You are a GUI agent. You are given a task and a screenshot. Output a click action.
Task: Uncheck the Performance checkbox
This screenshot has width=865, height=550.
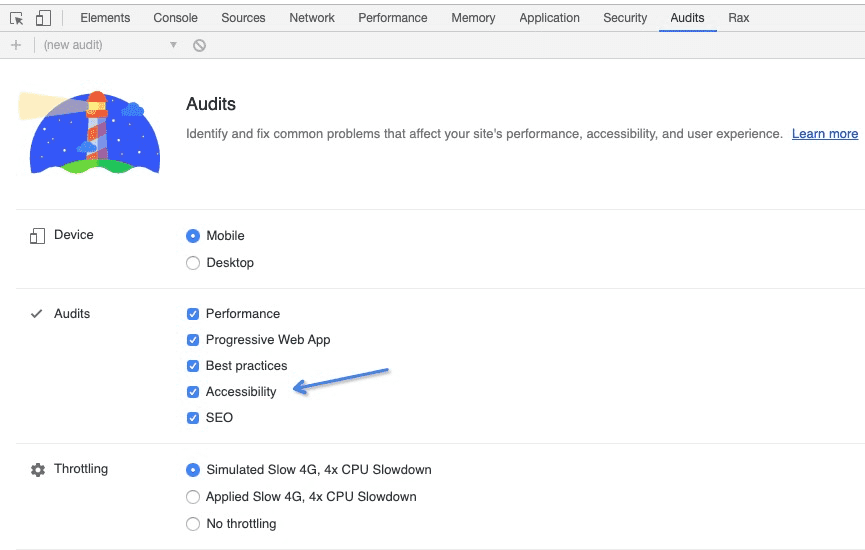click(x=194, y=314)
